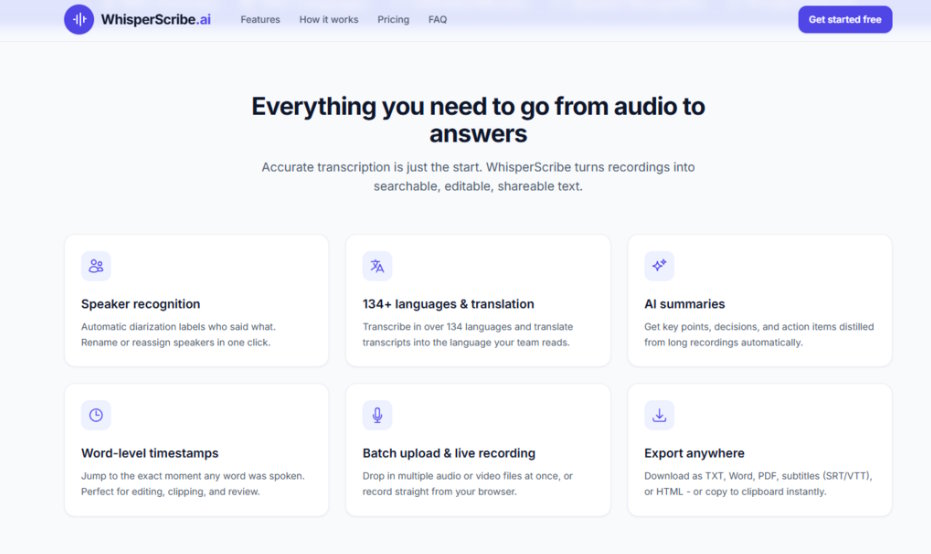Click the Export anywhere download icon
931x554 pixels.
(659, 415)
